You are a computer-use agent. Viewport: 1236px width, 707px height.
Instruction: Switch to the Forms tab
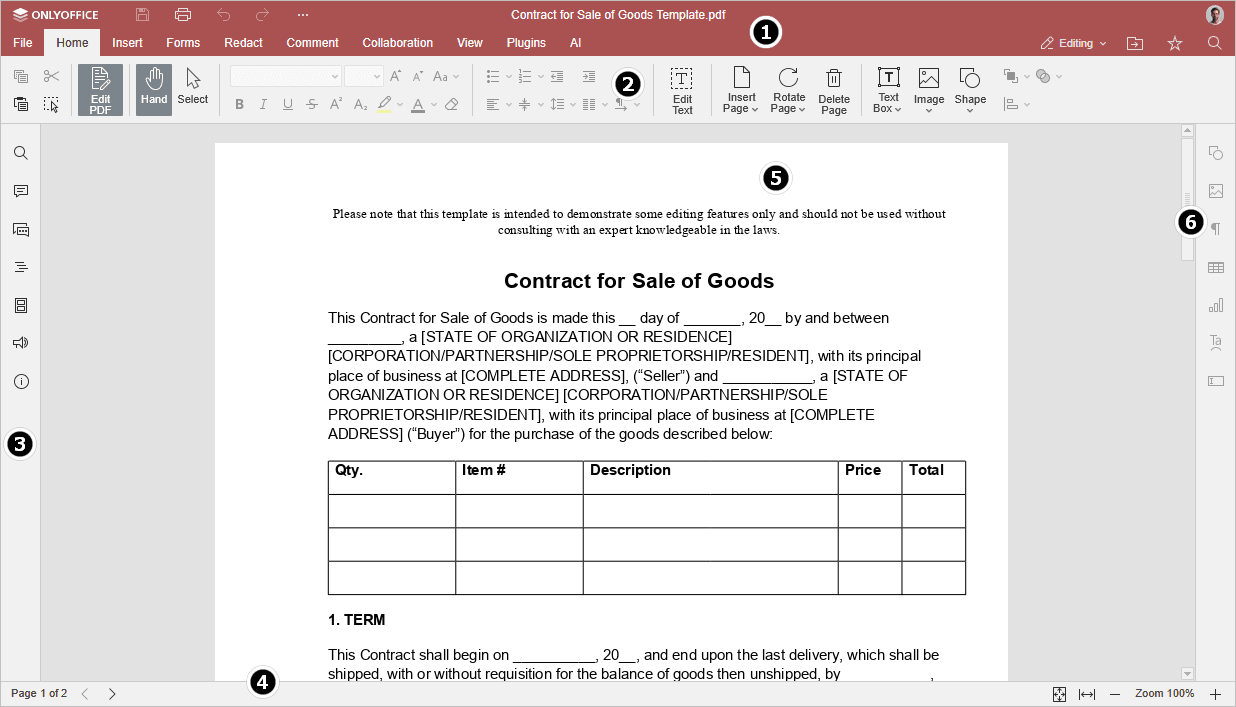(183, 43)
